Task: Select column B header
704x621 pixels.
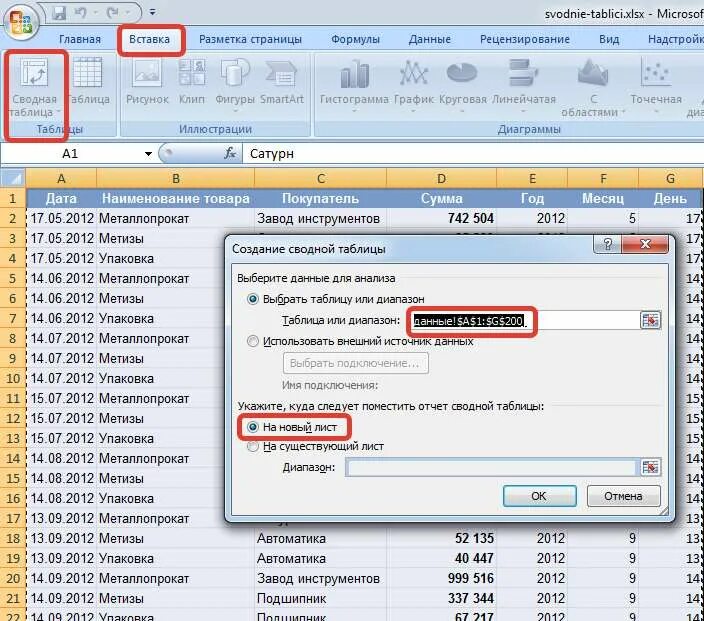Action: [x=176, y=179]
